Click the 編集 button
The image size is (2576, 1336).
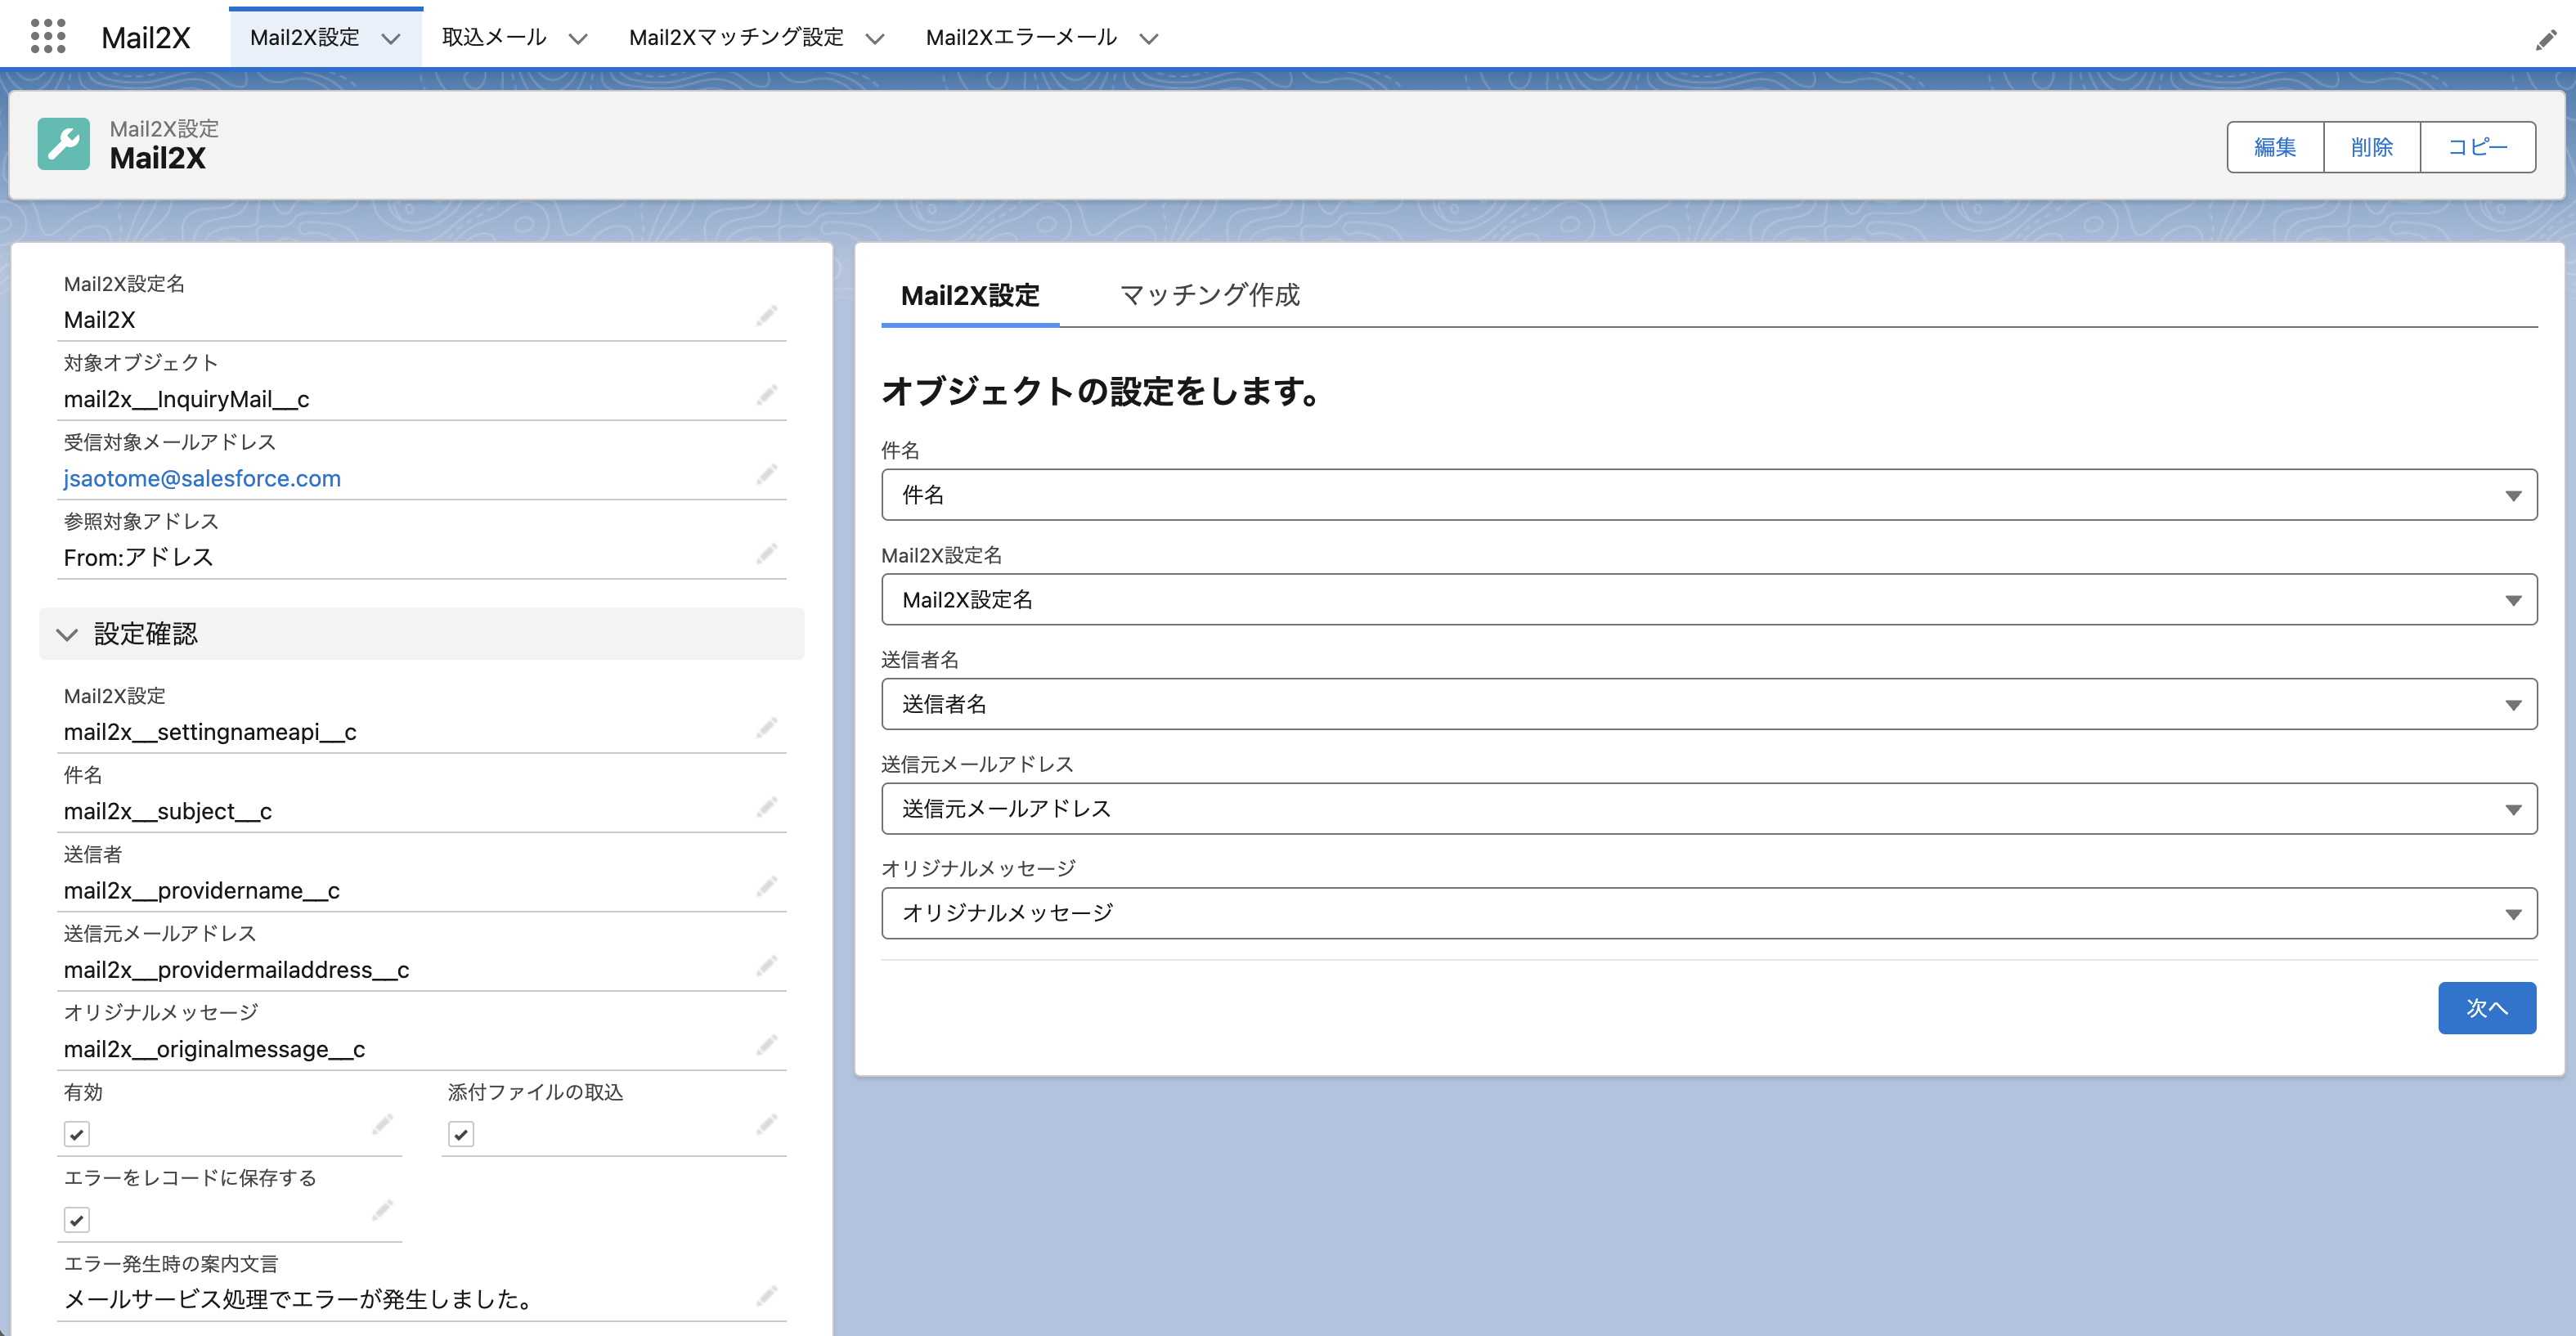tap(2275, 147)
